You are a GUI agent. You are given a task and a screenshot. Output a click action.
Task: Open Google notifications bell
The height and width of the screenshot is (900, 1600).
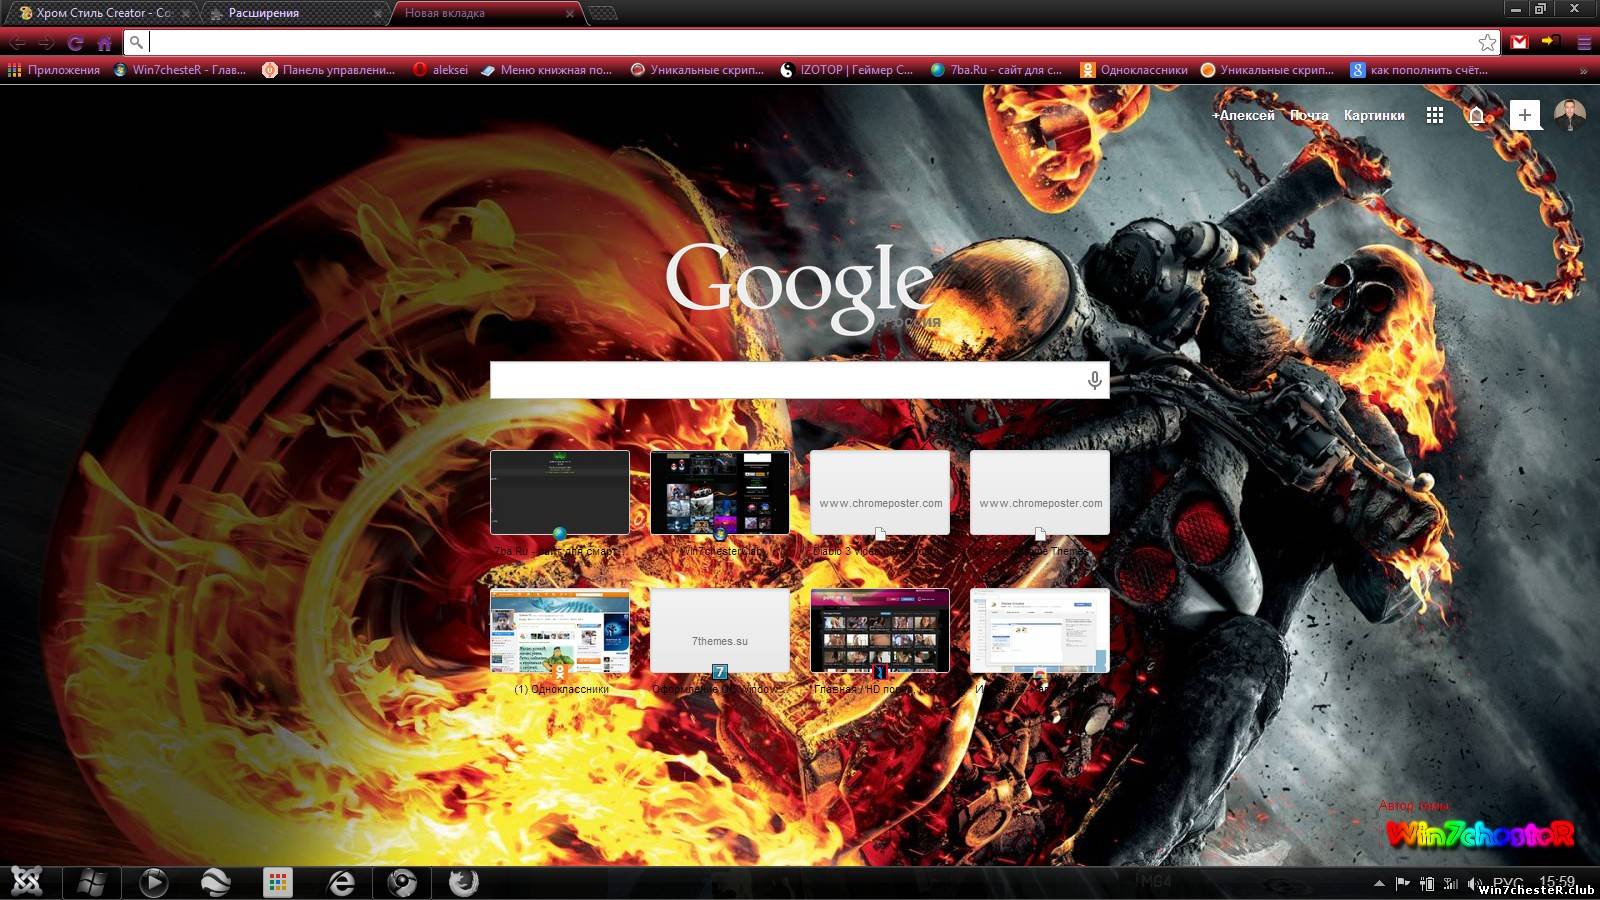click(1476, 115)
